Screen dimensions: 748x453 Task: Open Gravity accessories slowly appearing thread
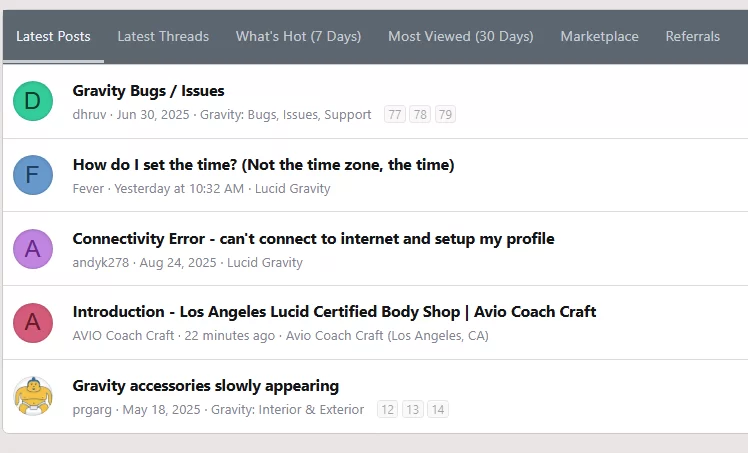point(206,386)
